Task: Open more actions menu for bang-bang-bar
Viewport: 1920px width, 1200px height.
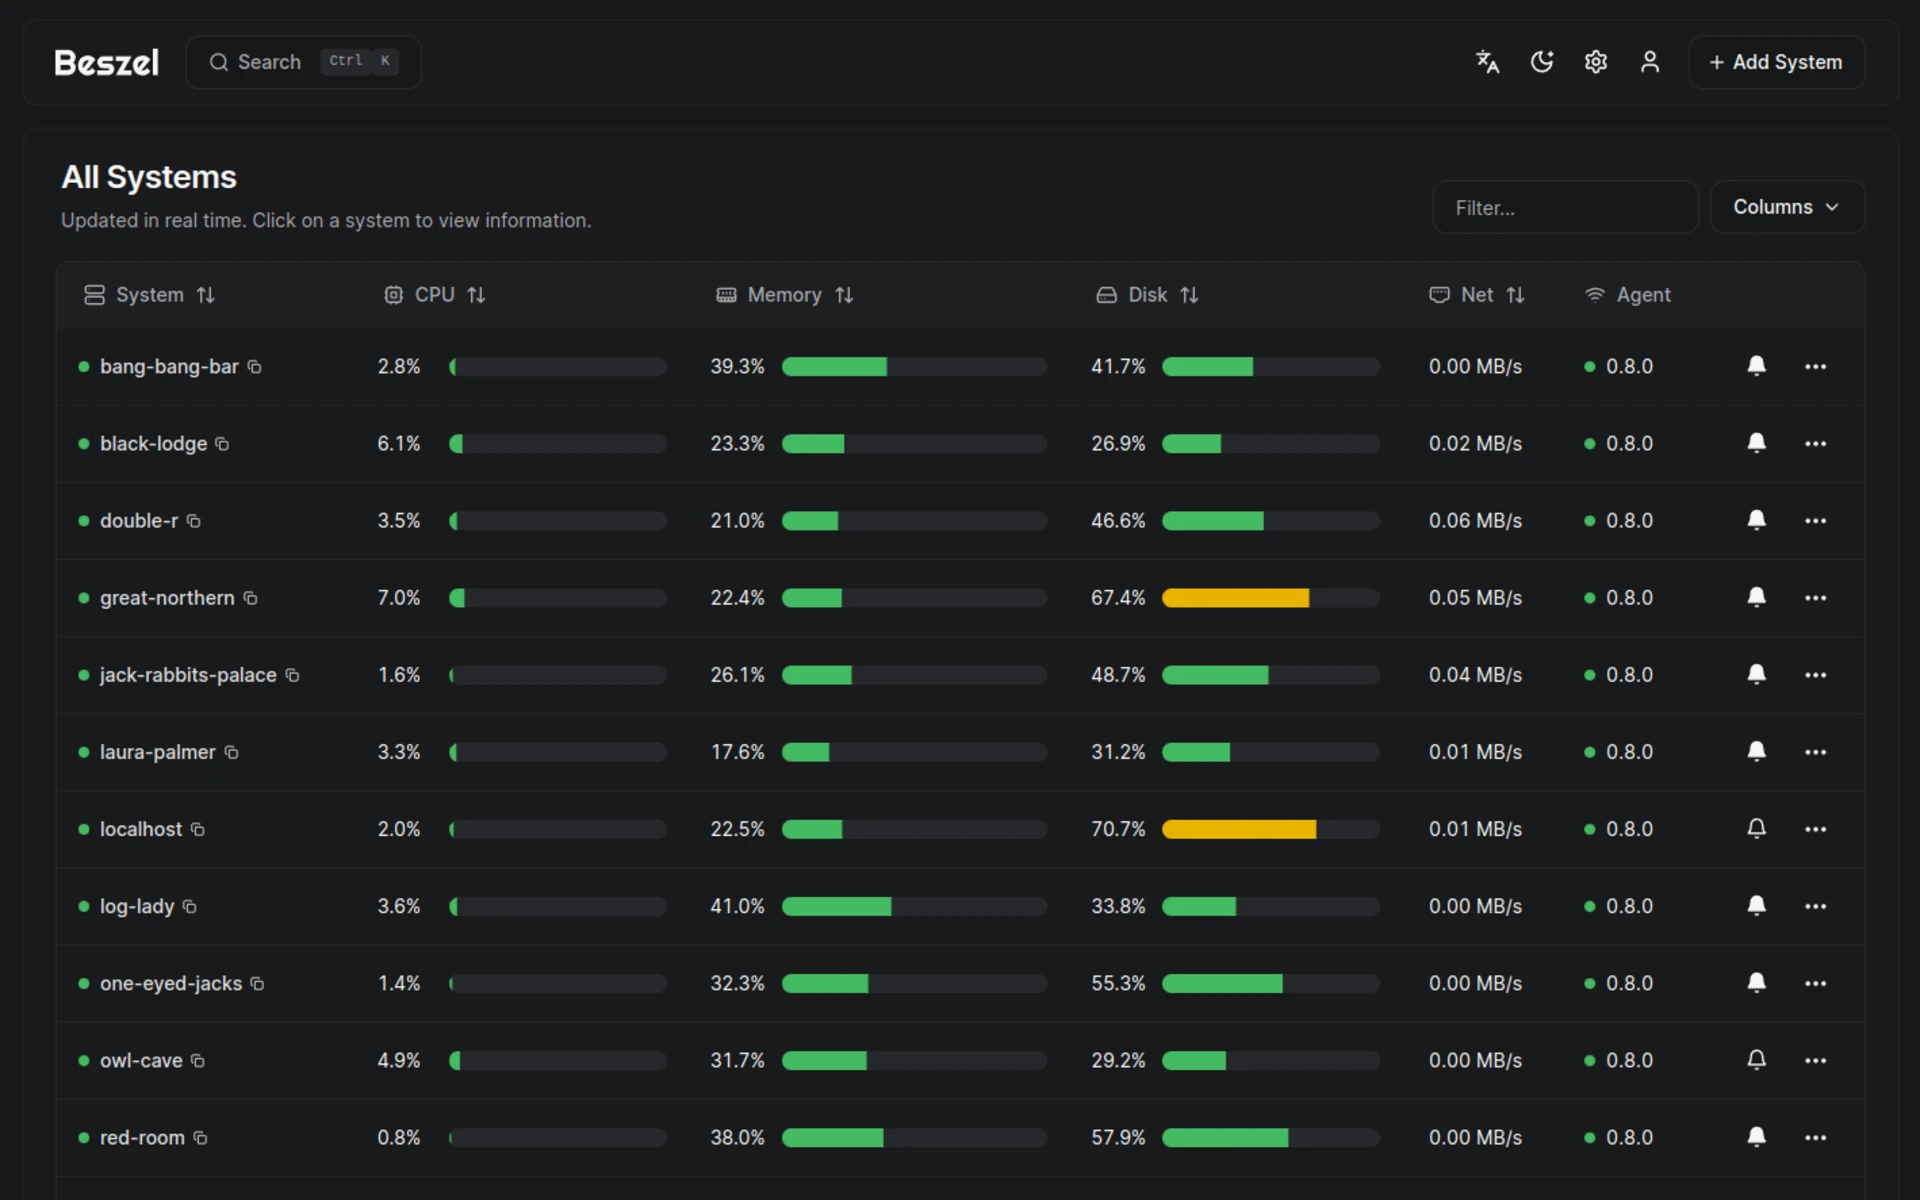Action: [x=1816, y=367]
